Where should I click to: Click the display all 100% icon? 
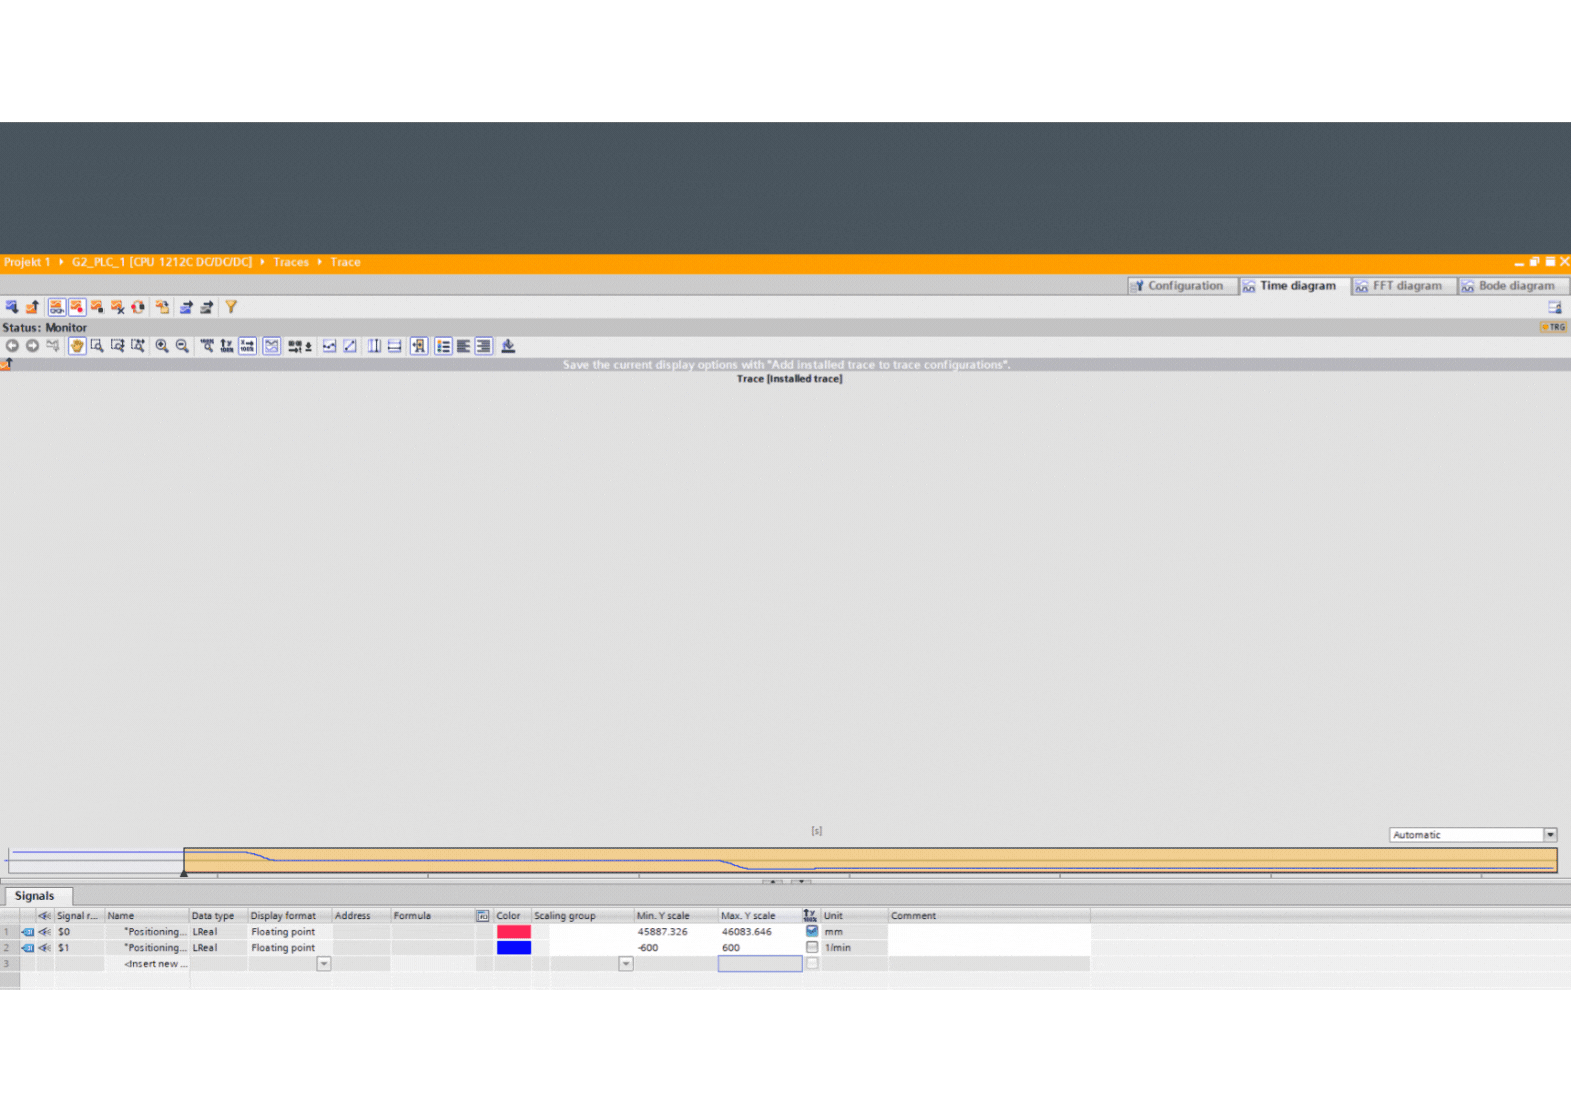(207, 346)
